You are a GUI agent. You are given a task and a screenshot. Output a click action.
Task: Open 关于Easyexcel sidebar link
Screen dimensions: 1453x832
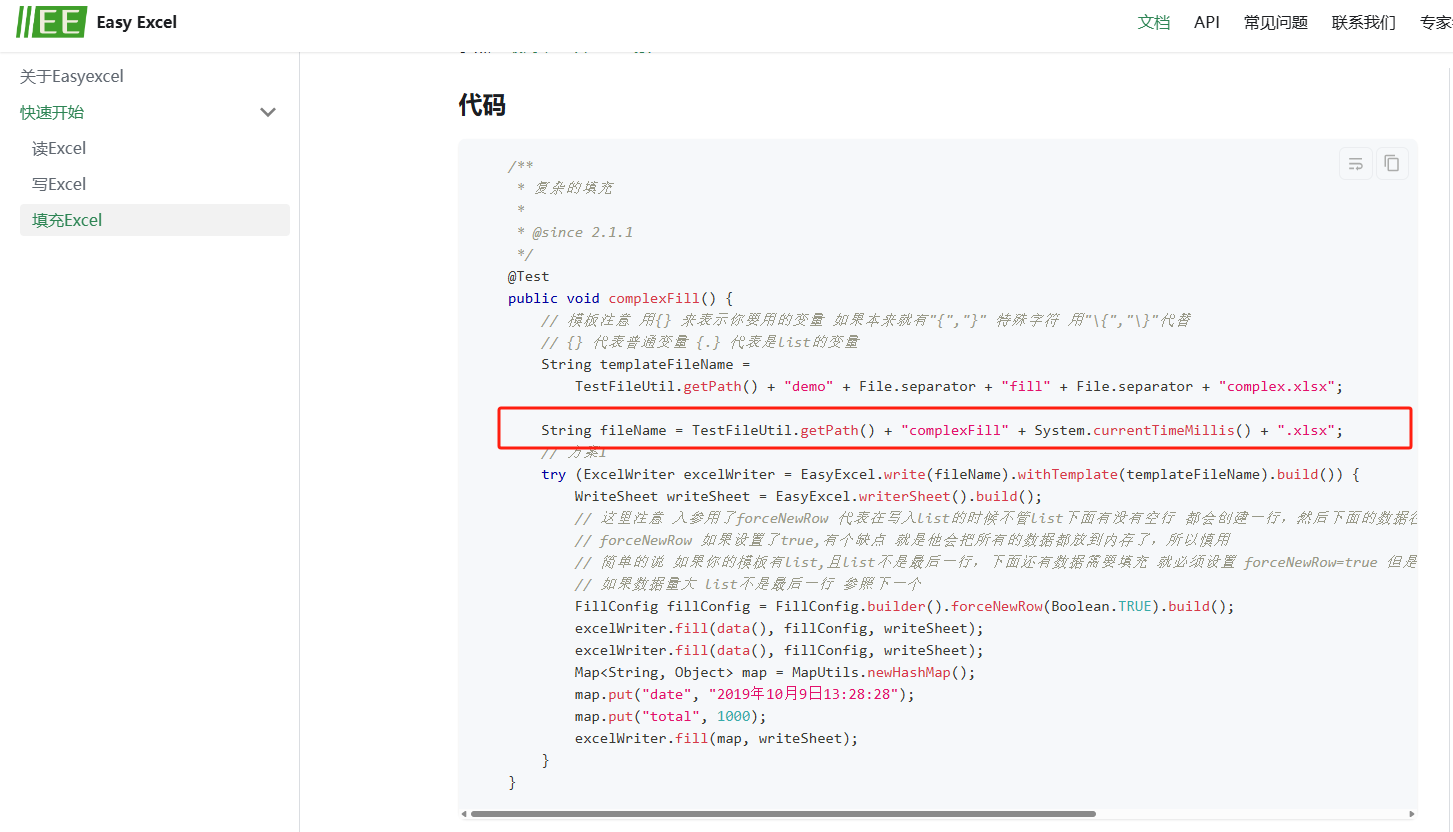click(x=72, y=76)
